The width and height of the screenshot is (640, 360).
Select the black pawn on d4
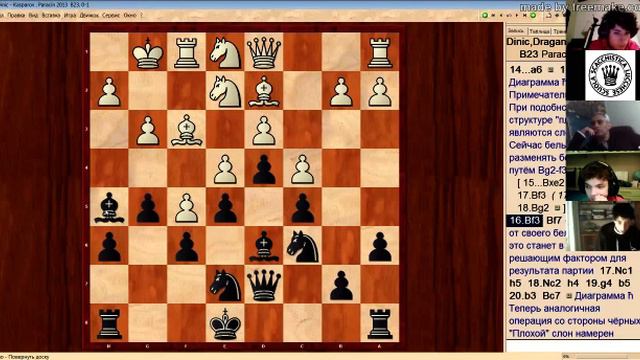coord(264,169)
